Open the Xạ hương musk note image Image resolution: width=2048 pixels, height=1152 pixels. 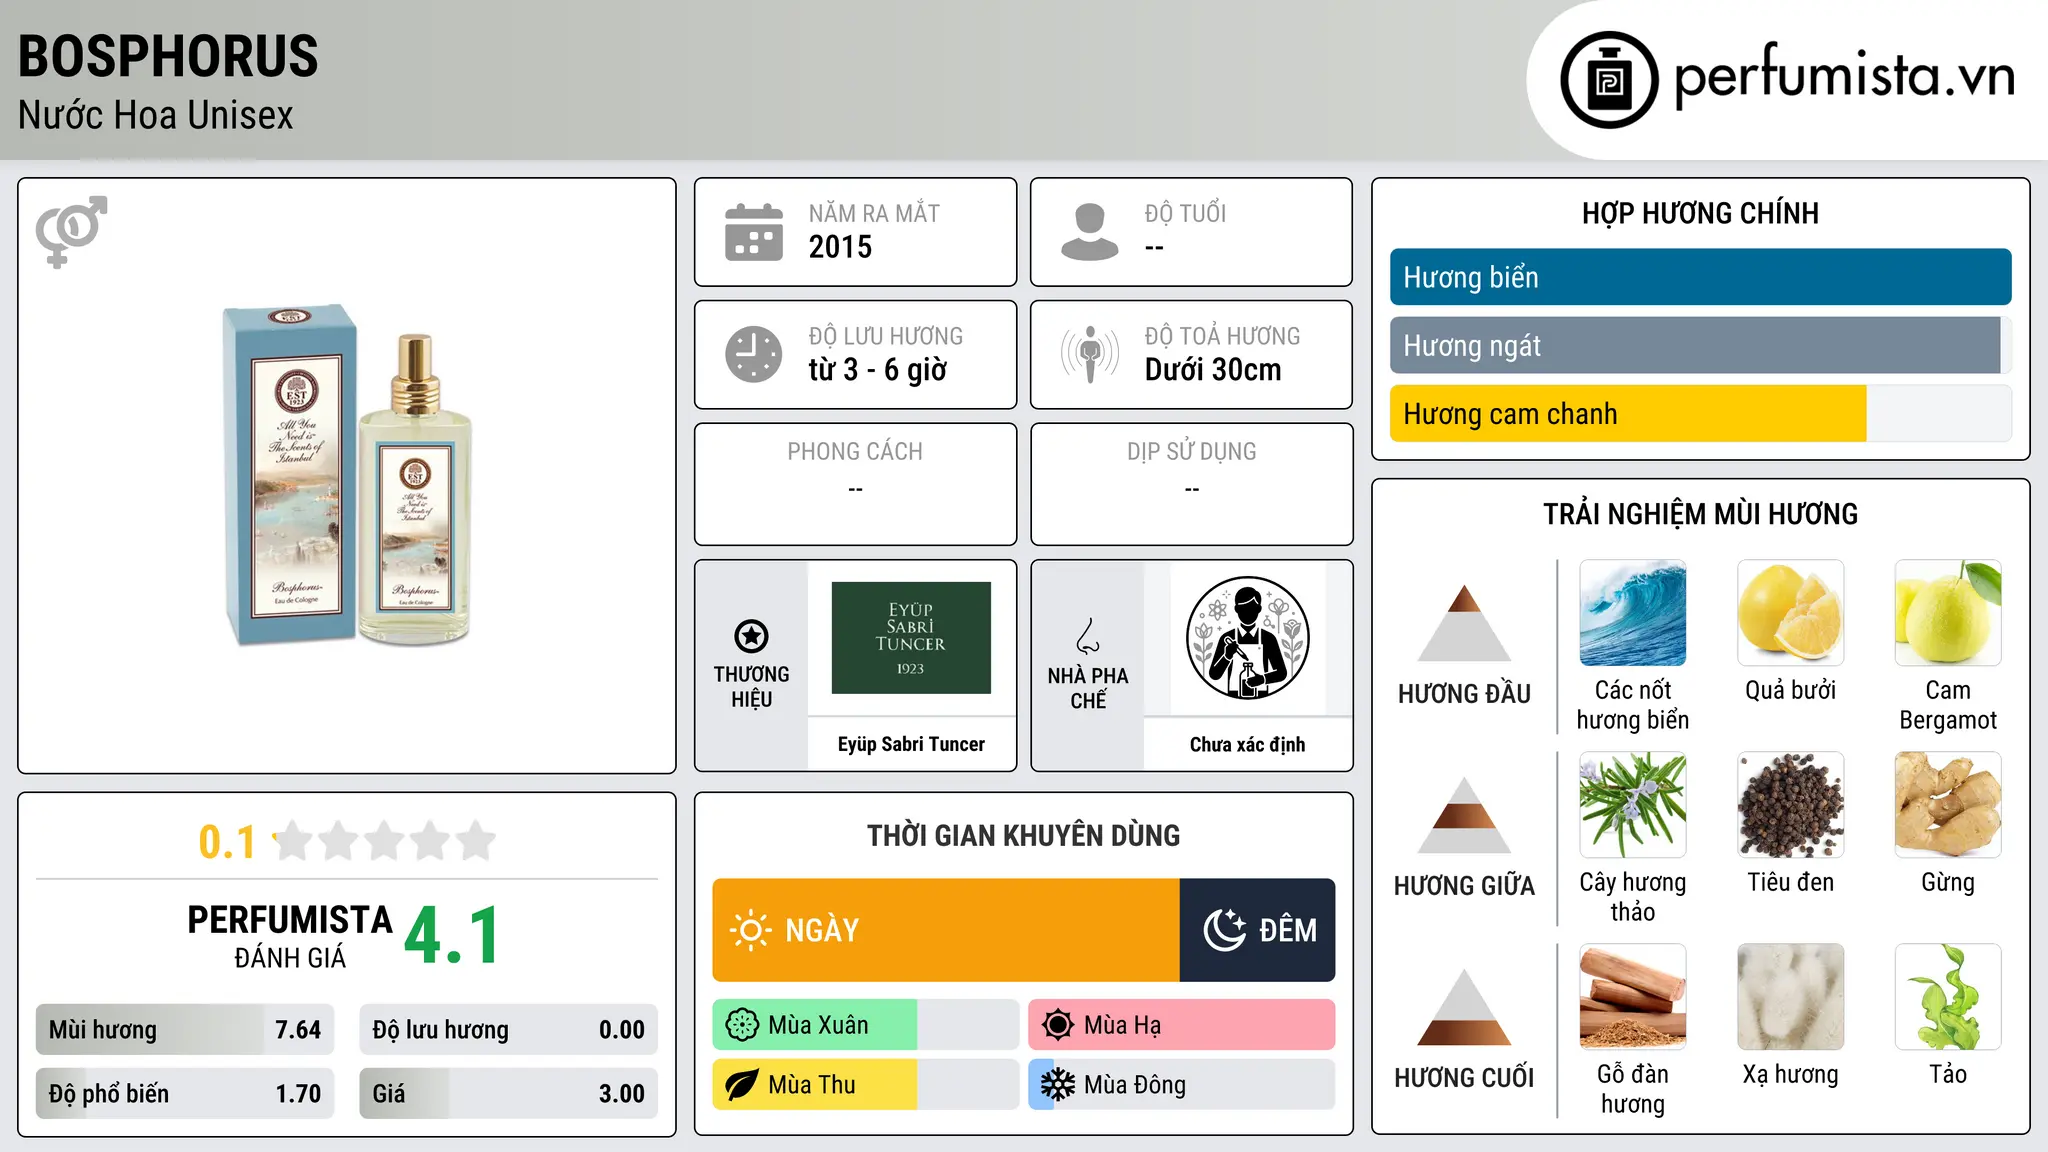[x=1790, y=997]
